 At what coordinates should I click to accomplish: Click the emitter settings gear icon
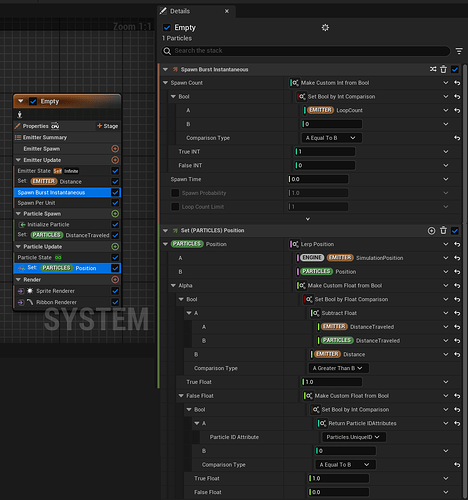click(325, 28)
